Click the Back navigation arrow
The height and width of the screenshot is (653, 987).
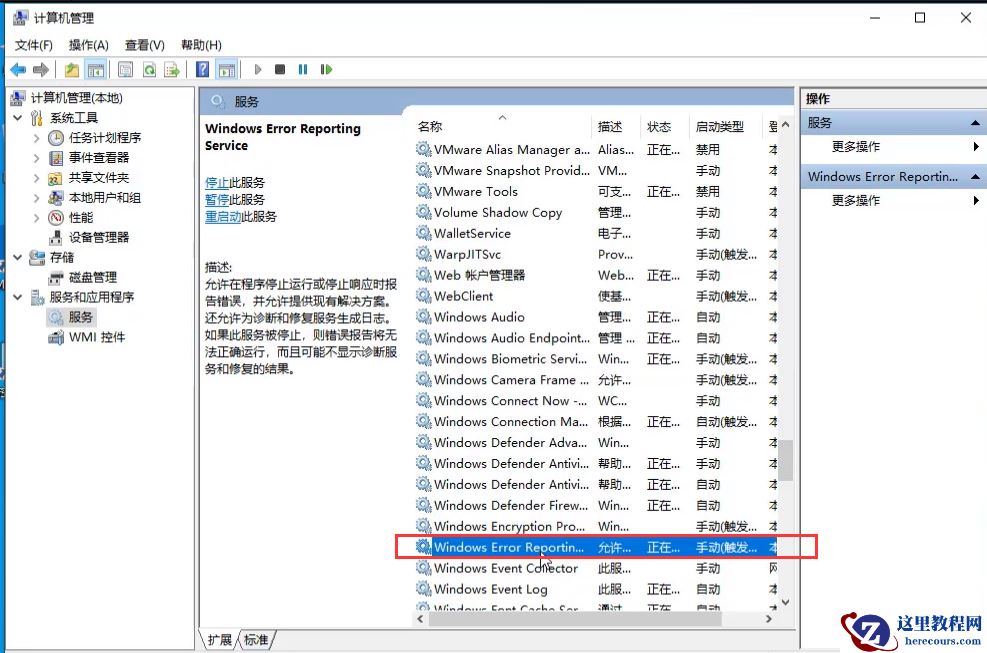(x=18, y=69)
